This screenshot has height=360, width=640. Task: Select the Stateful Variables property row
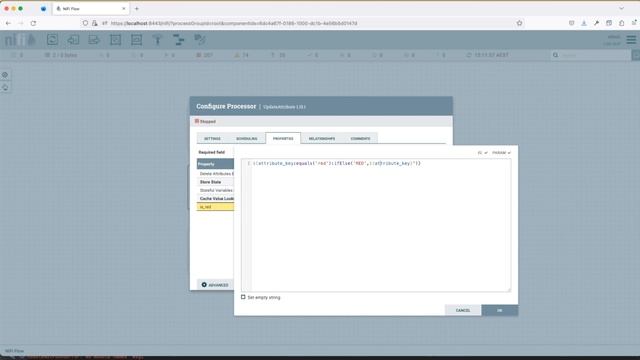click(x=215, y=190)
